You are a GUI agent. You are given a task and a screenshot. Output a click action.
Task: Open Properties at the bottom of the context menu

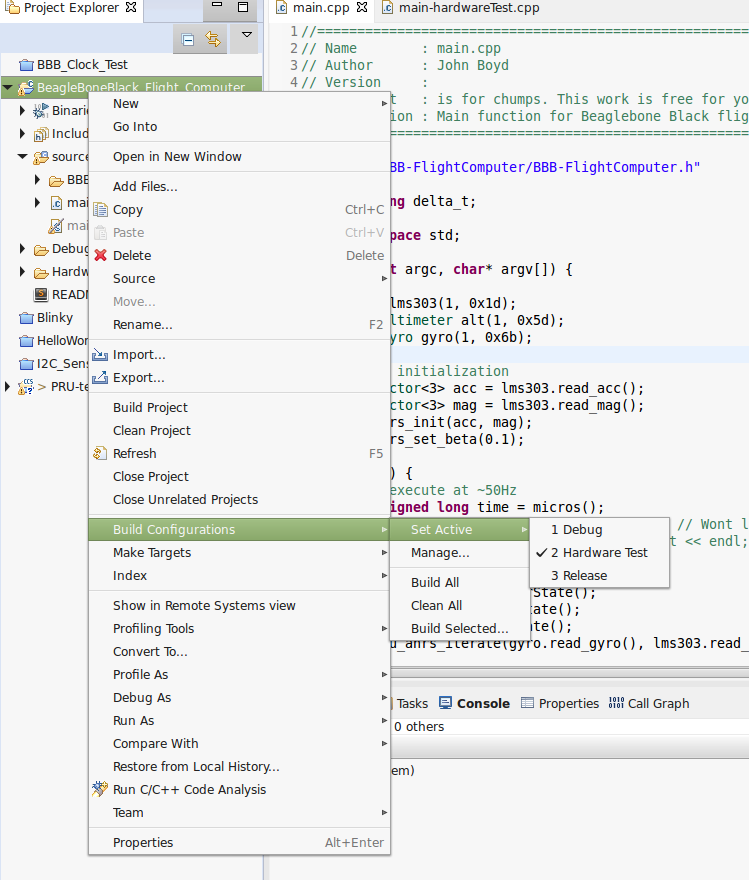pos(143,843)
